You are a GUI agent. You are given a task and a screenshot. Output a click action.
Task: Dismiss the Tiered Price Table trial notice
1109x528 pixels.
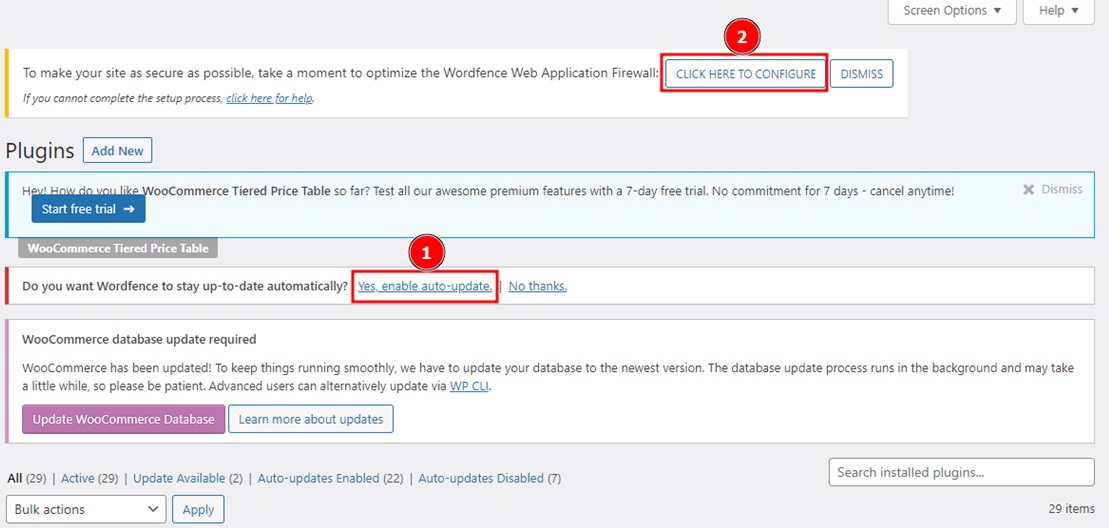(1052, 189)
